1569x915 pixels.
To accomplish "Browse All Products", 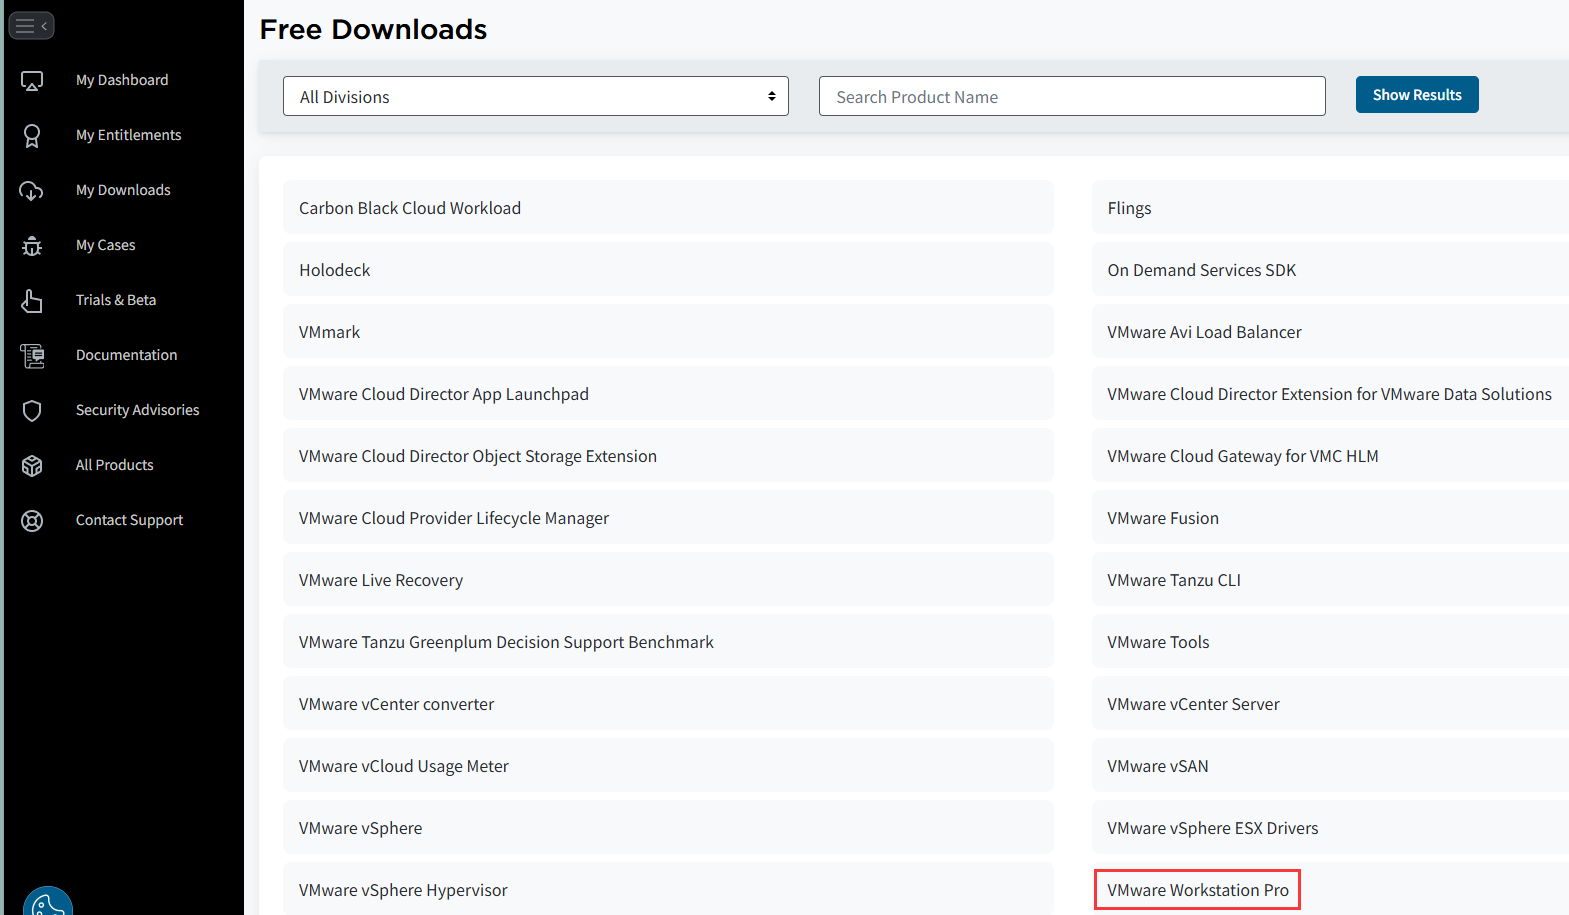I will (x=115, y=465).
